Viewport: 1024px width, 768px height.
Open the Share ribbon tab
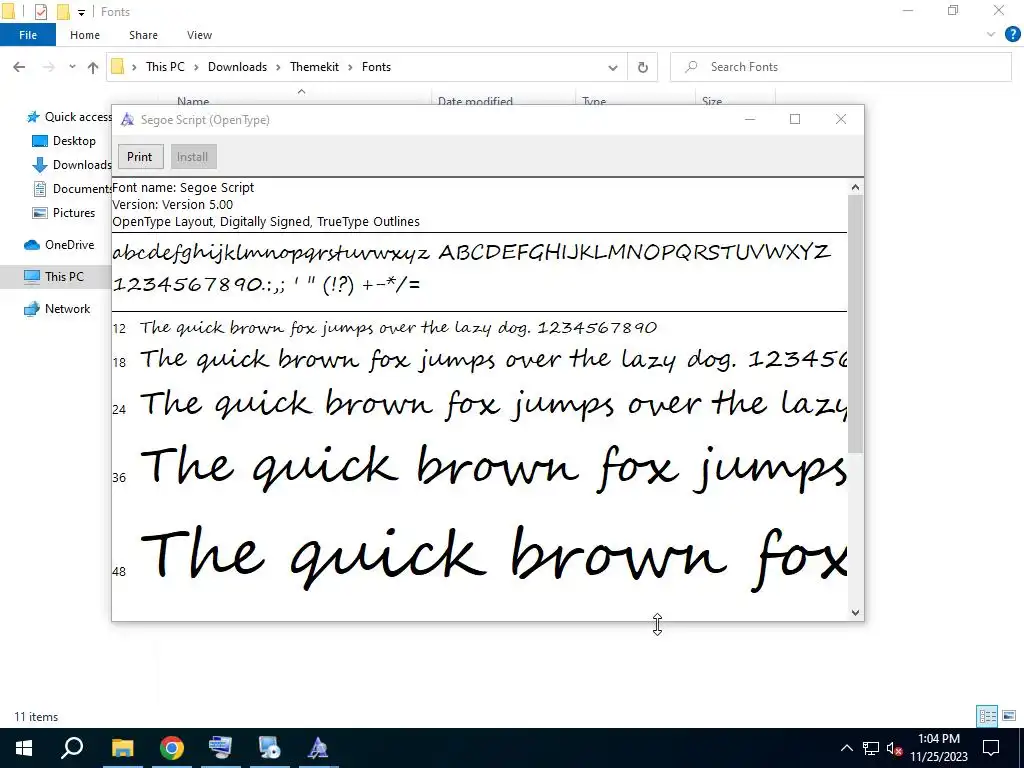click(x=143, y=35)
